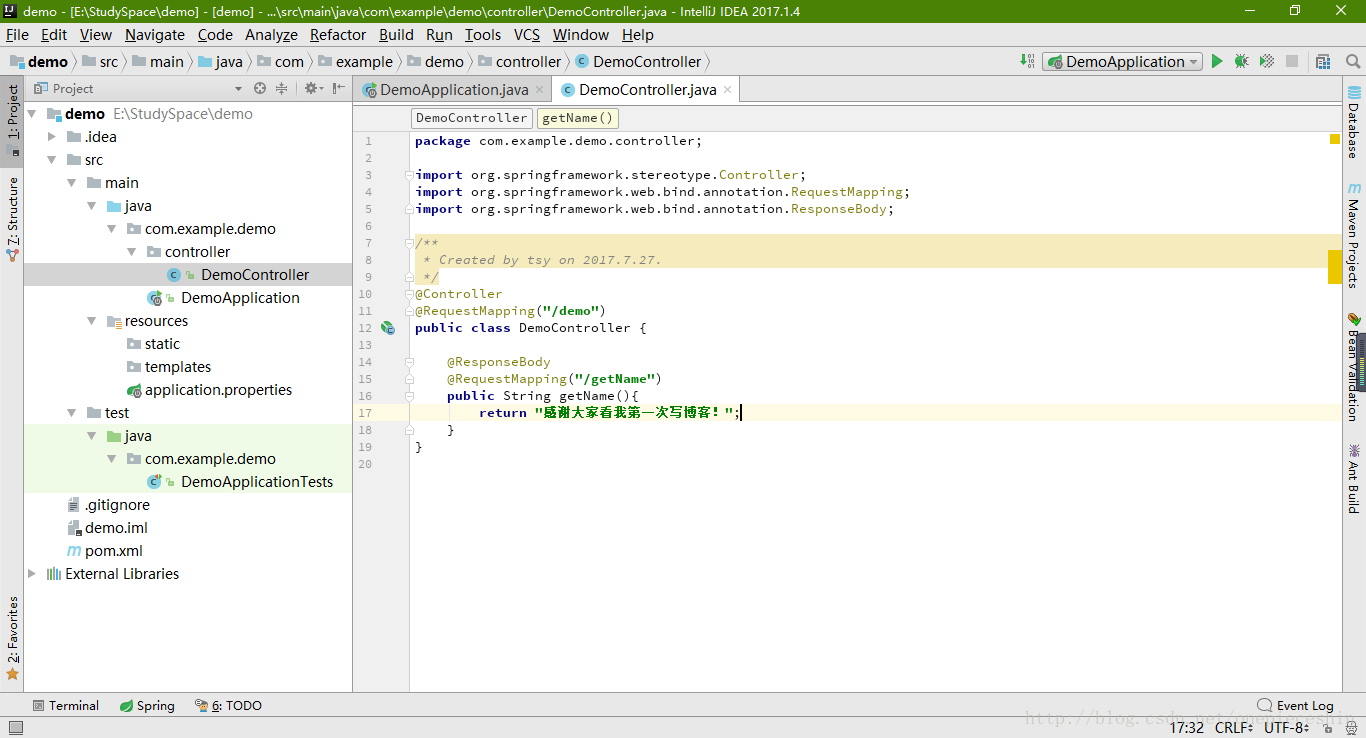Click getName() in editor breadcrumb
This screenshot has height=738, width=1366.
[x=577, y=118]
